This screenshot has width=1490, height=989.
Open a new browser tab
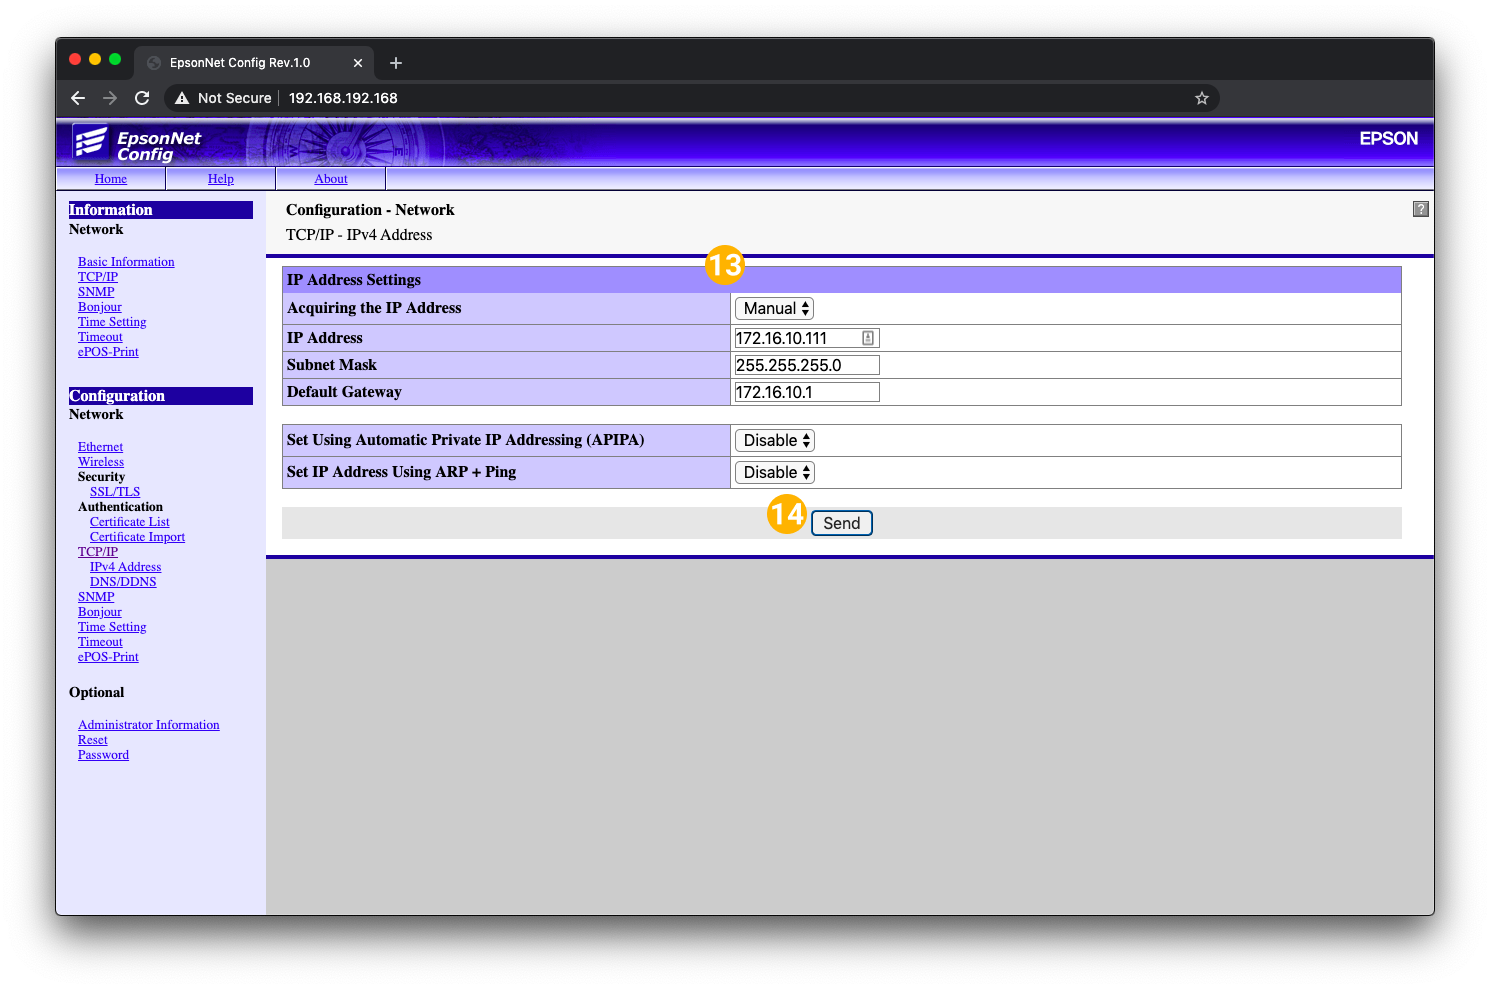[x=396, y=63]
